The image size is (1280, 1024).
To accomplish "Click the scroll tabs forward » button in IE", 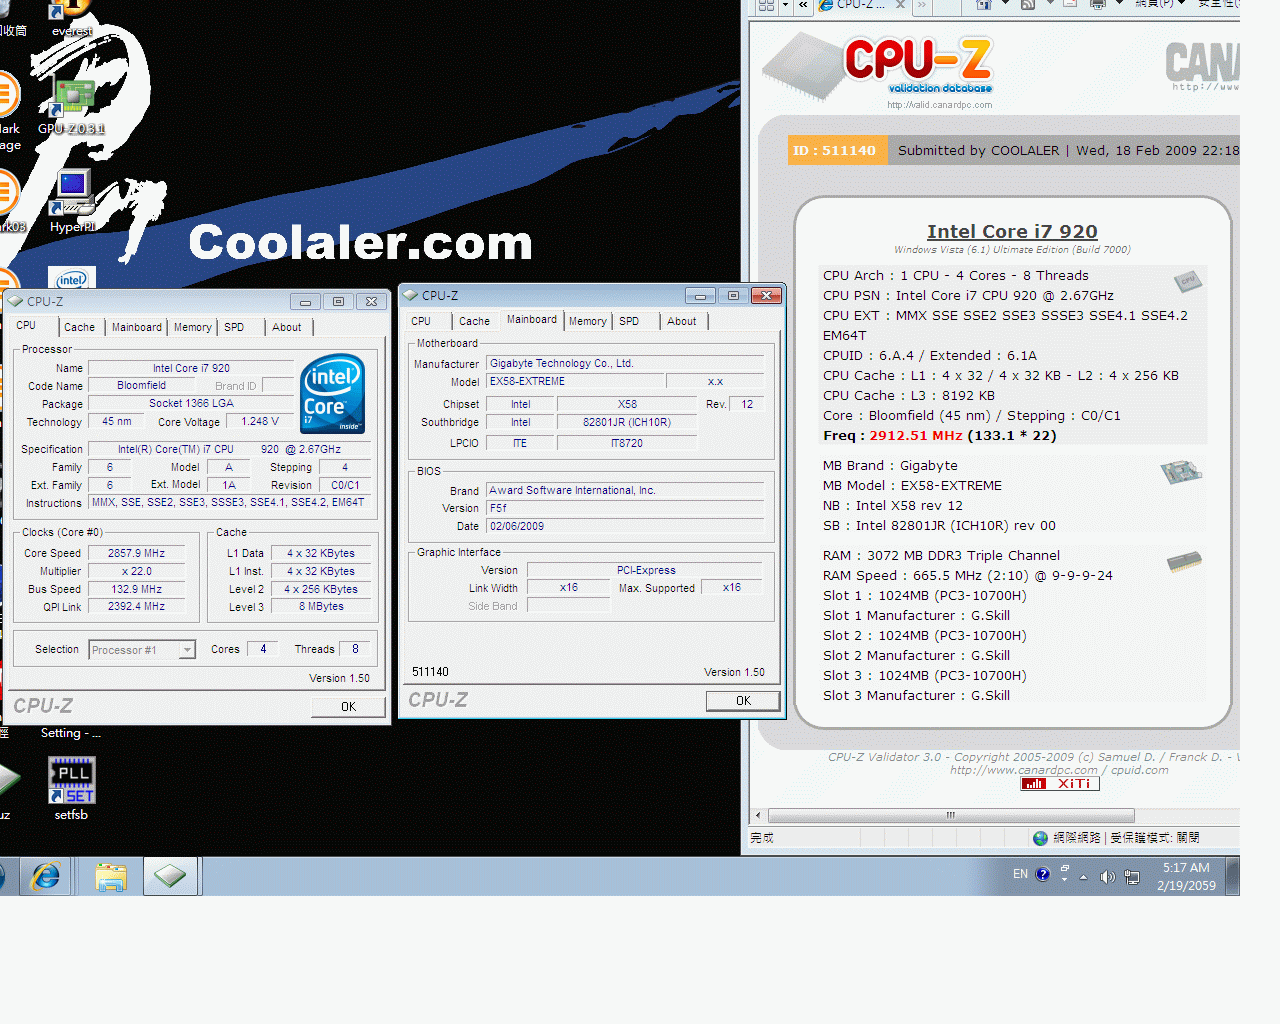I will (x=921, y=5).
